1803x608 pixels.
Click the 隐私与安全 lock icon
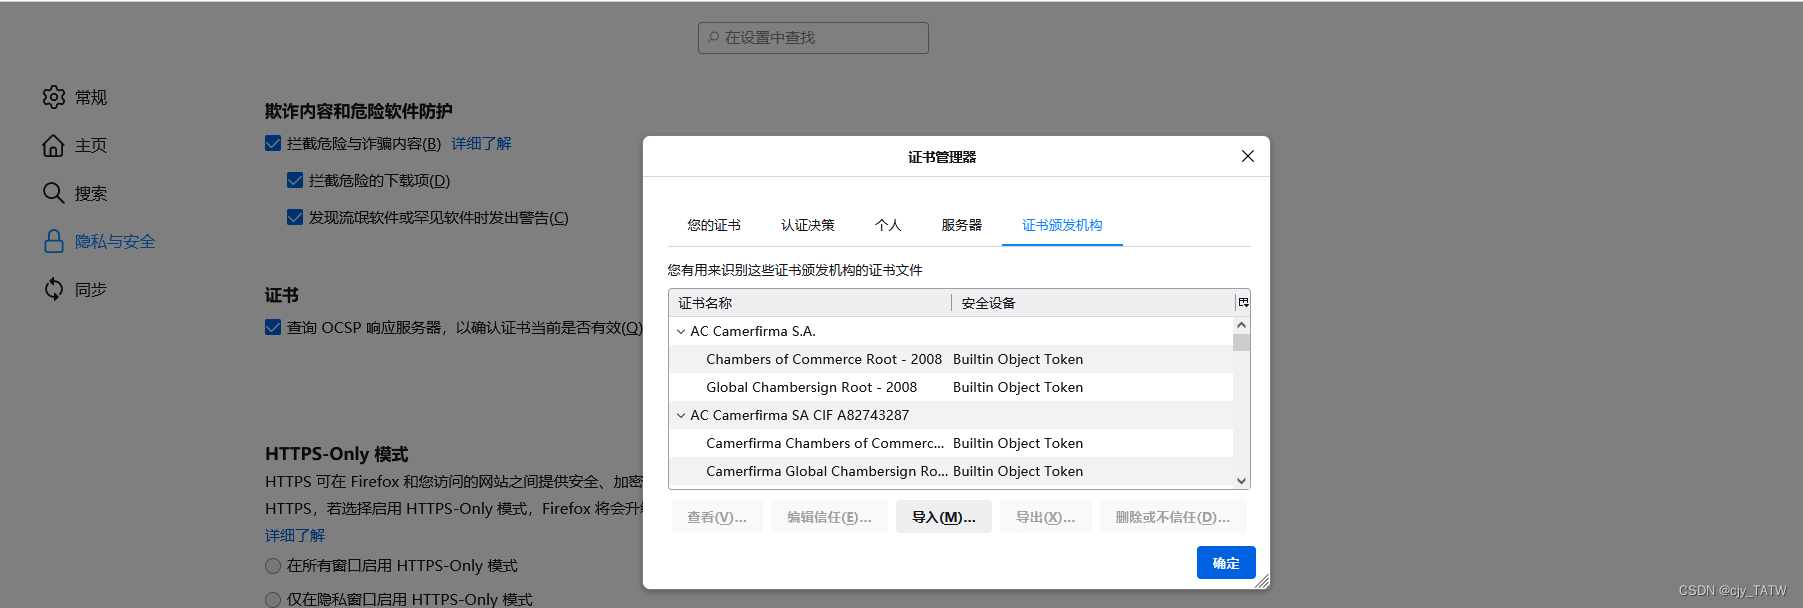[54, 241]
